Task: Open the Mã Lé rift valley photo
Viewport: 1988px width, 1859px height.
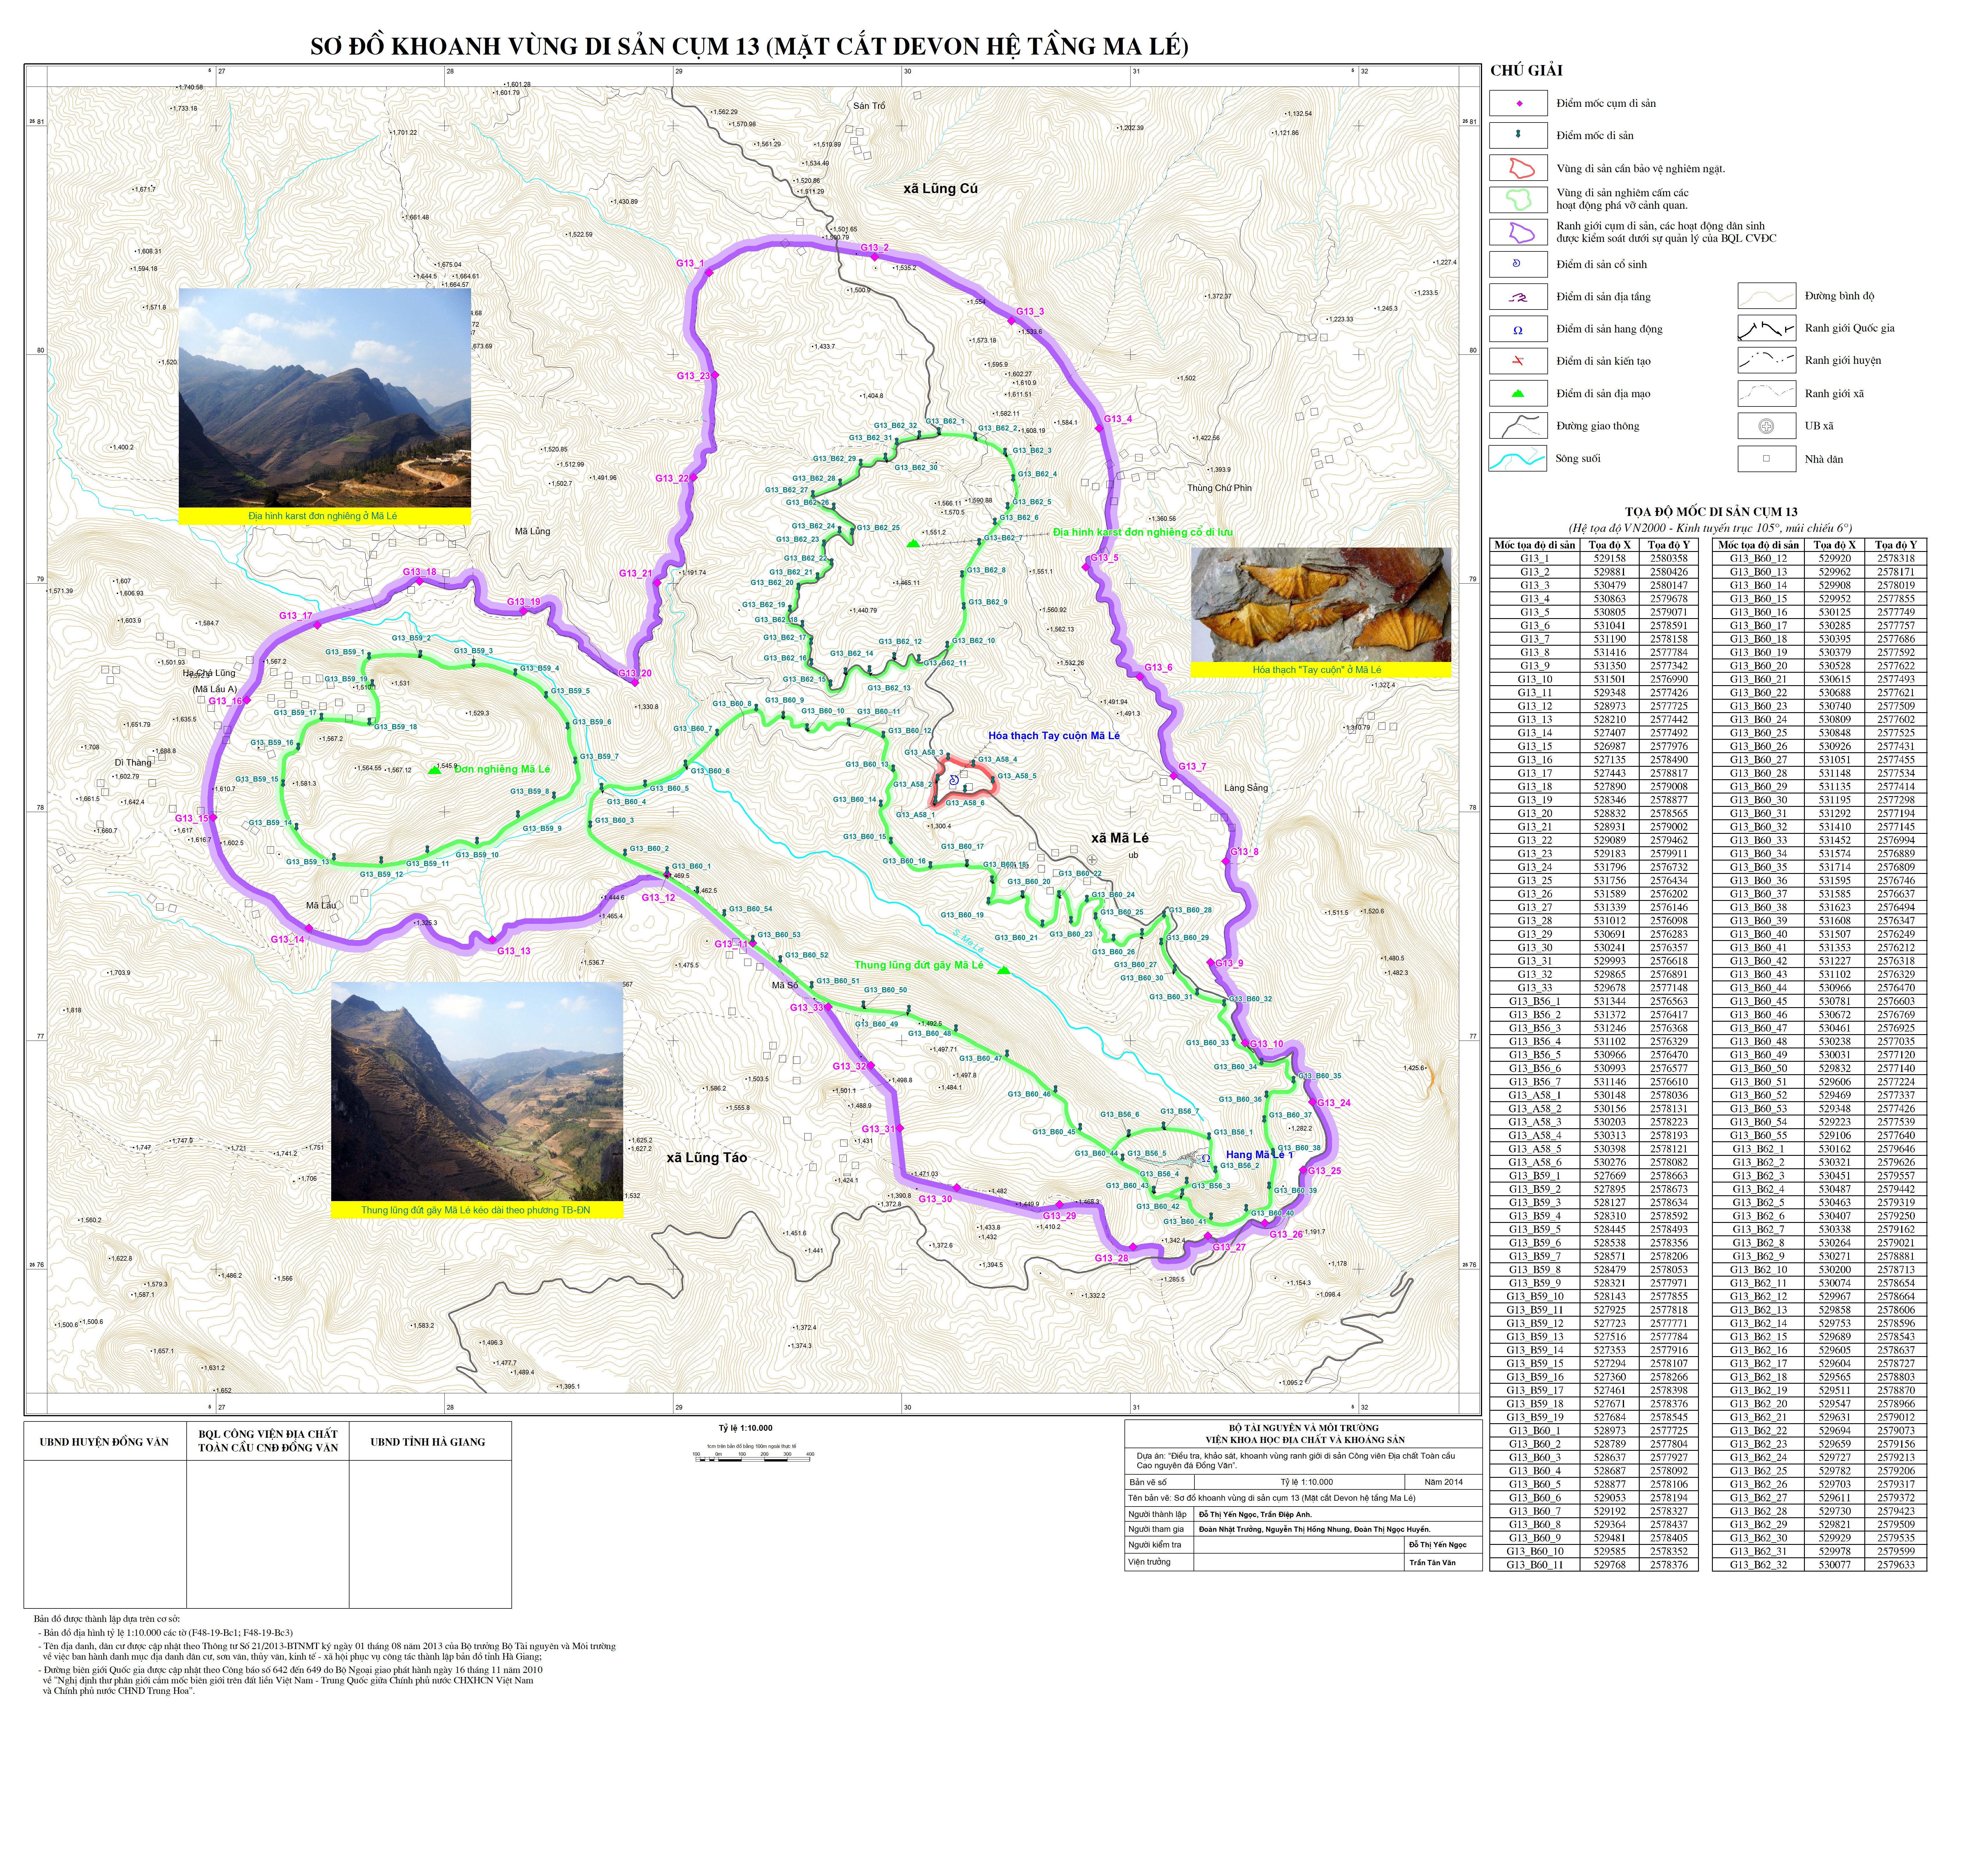Action: (x=477, y=1091)
